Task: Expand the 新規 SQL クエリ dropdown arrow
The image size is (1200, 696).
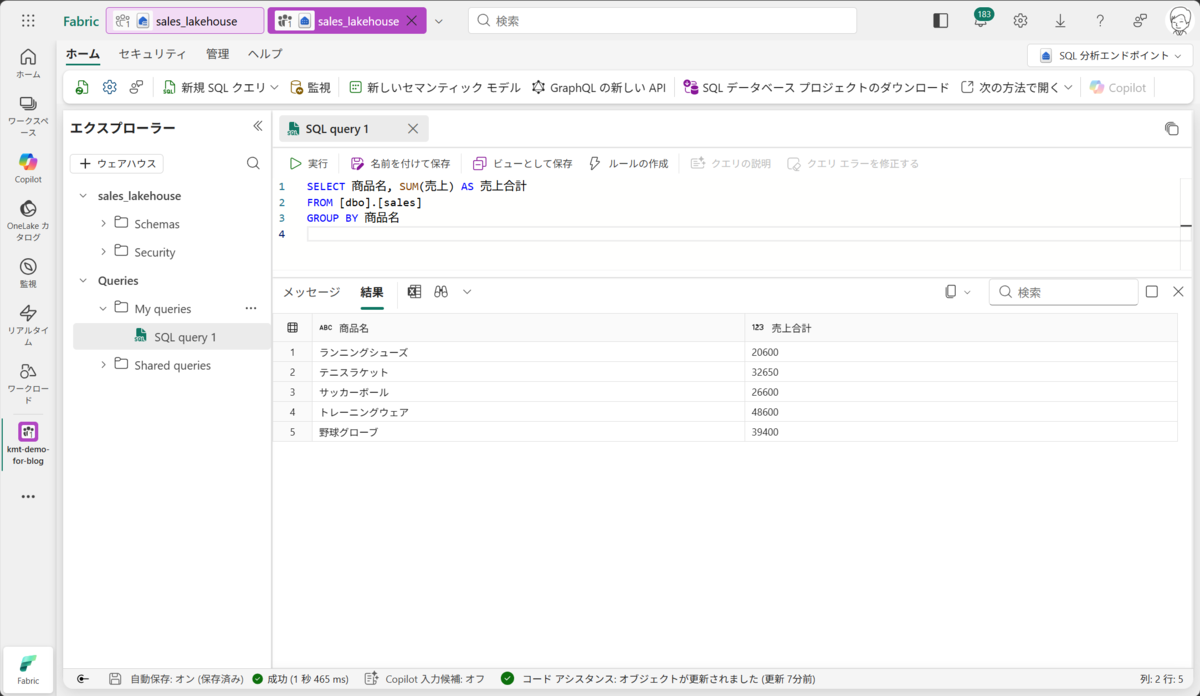Action: point(275,88)
